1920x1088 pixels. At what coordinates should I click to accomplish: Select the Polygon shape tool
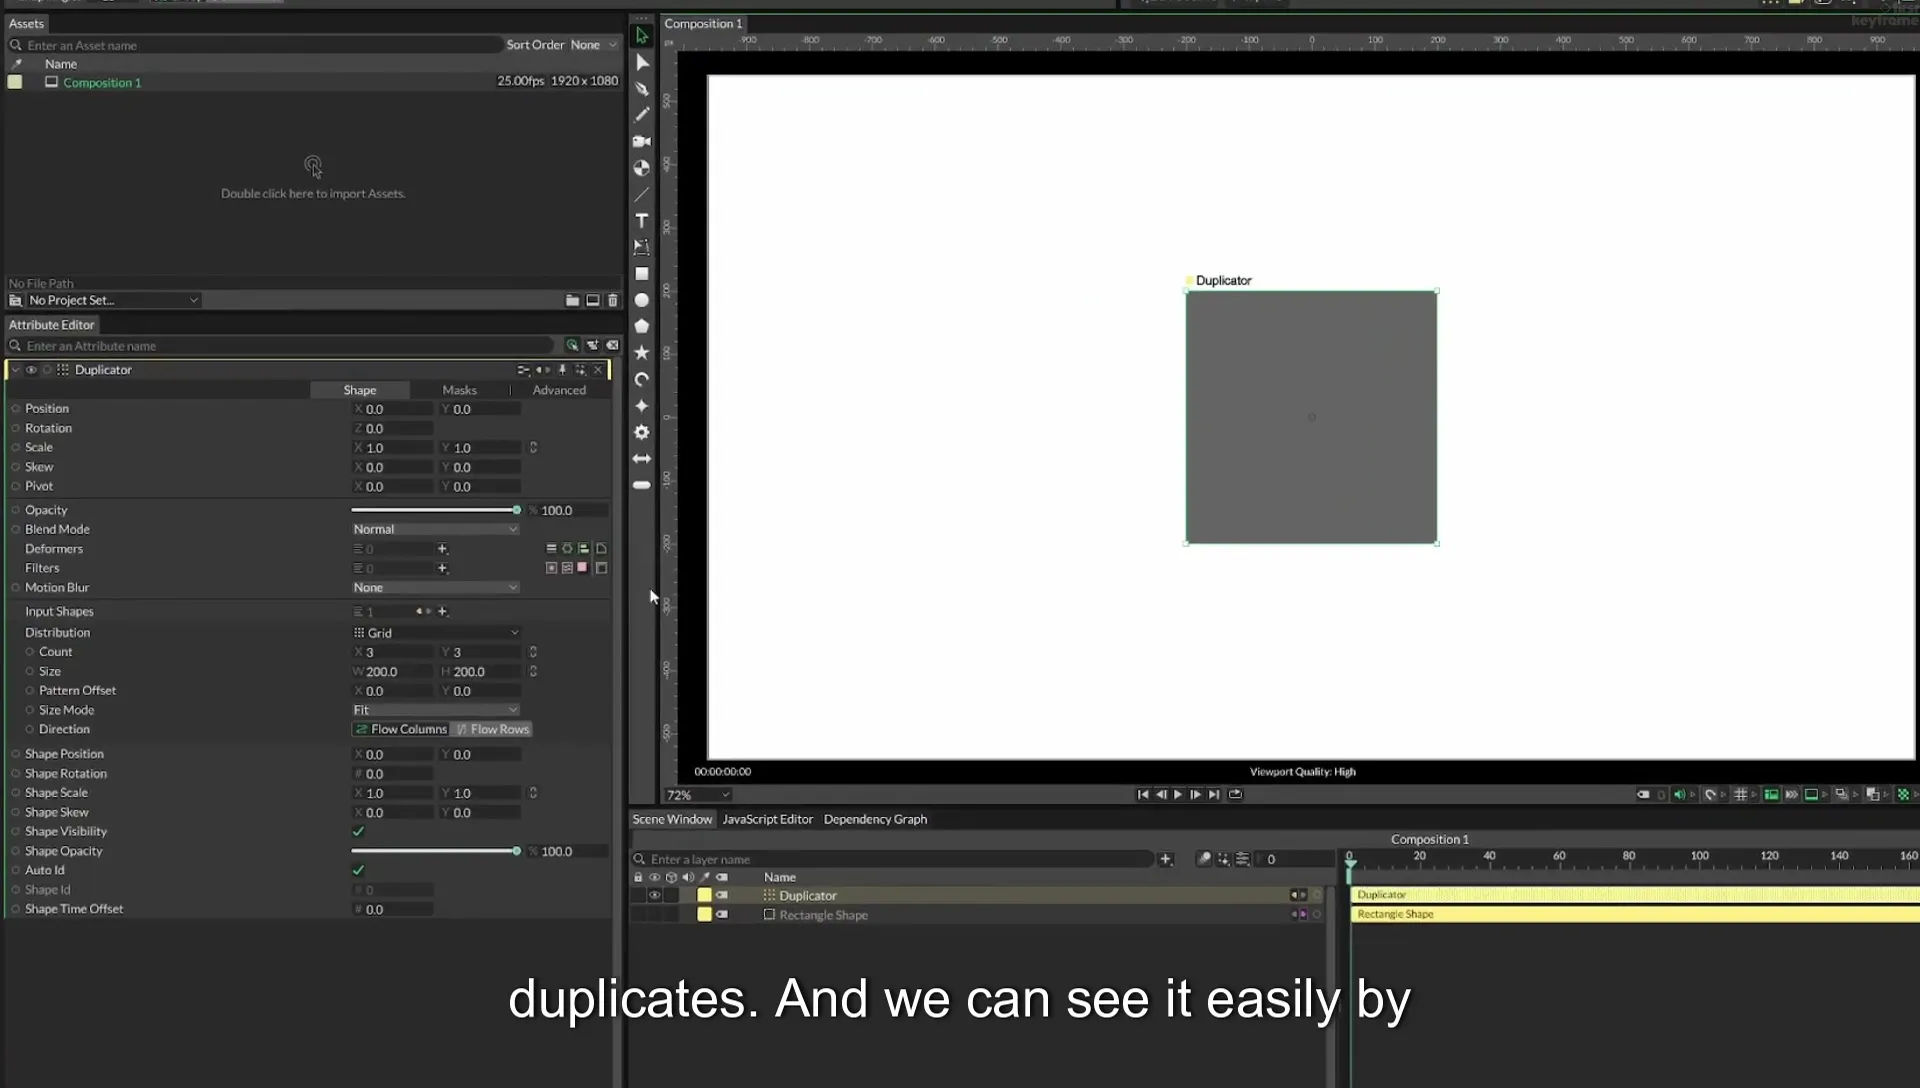click(x=642, y=326)
